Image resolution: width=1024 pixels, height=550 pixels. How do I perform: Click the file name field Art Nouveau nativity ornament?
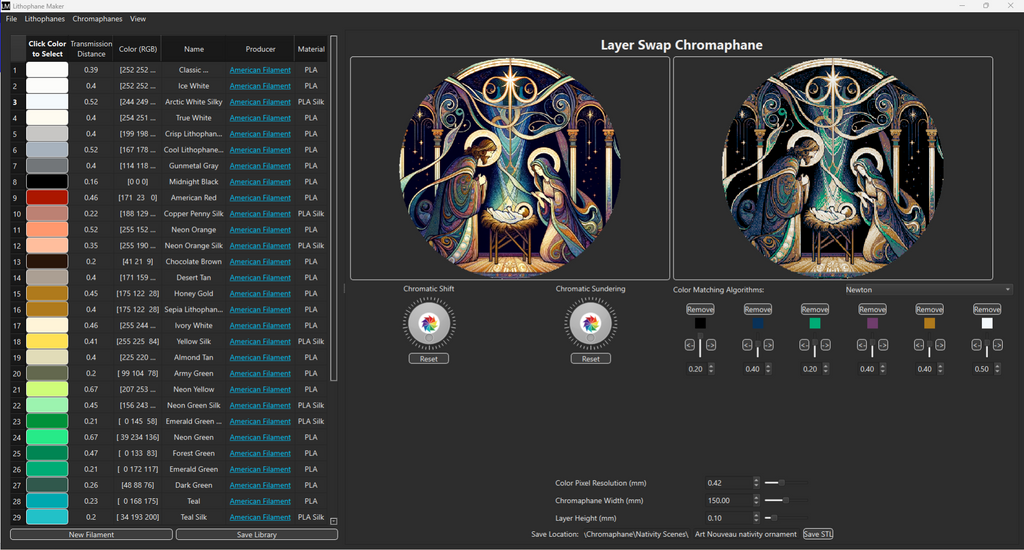[x=746, y=534]
